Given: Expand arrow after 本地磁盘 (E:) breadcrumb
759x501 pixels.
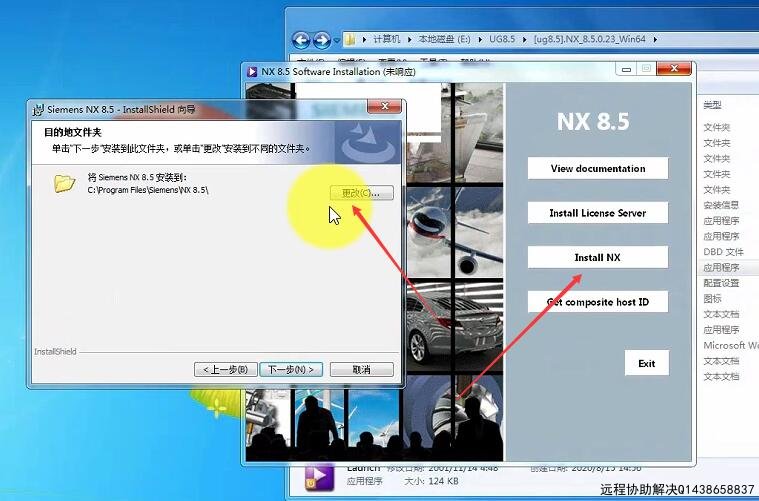Looking at the screenshot, I should [480, 39].
